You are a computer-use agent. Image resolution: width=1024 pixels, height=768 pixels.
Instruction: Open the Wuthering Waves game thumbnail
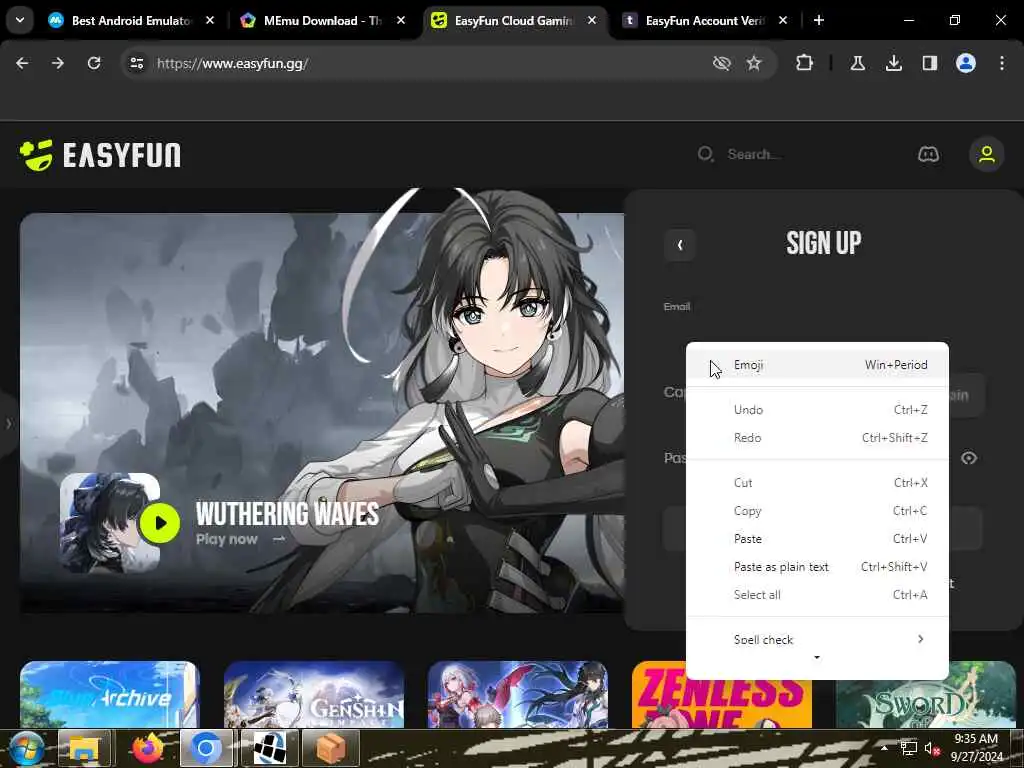[109, 522]
